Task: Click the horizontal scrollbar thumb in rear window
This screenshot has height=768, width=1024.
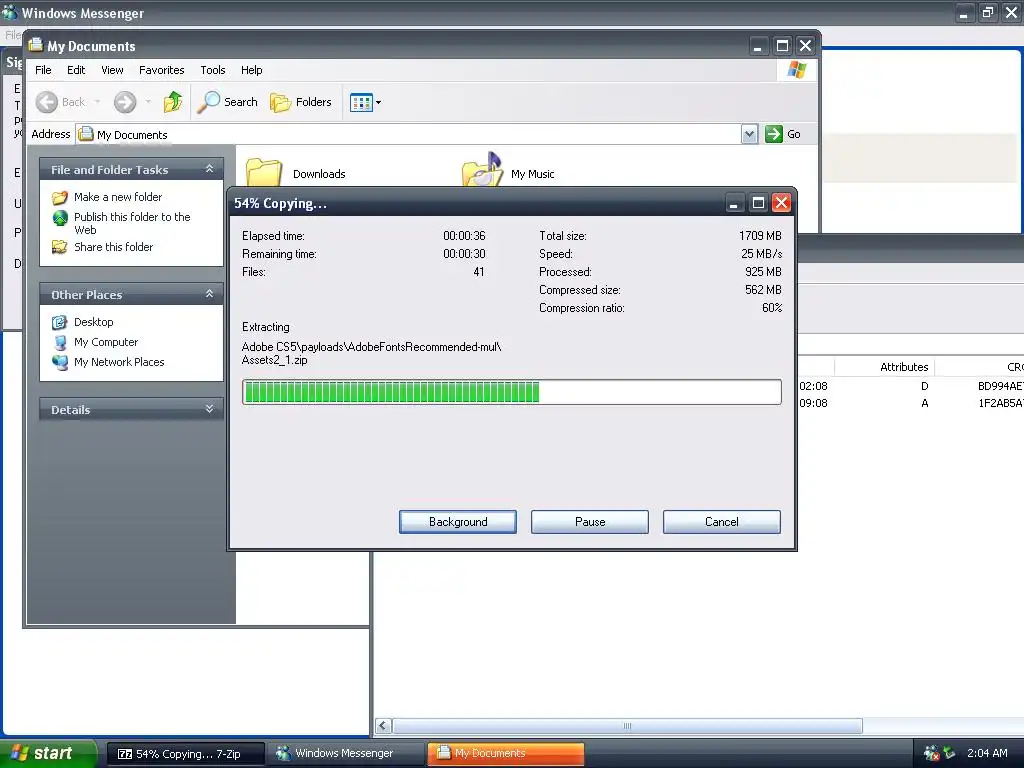Action: (x=627, y=726)
